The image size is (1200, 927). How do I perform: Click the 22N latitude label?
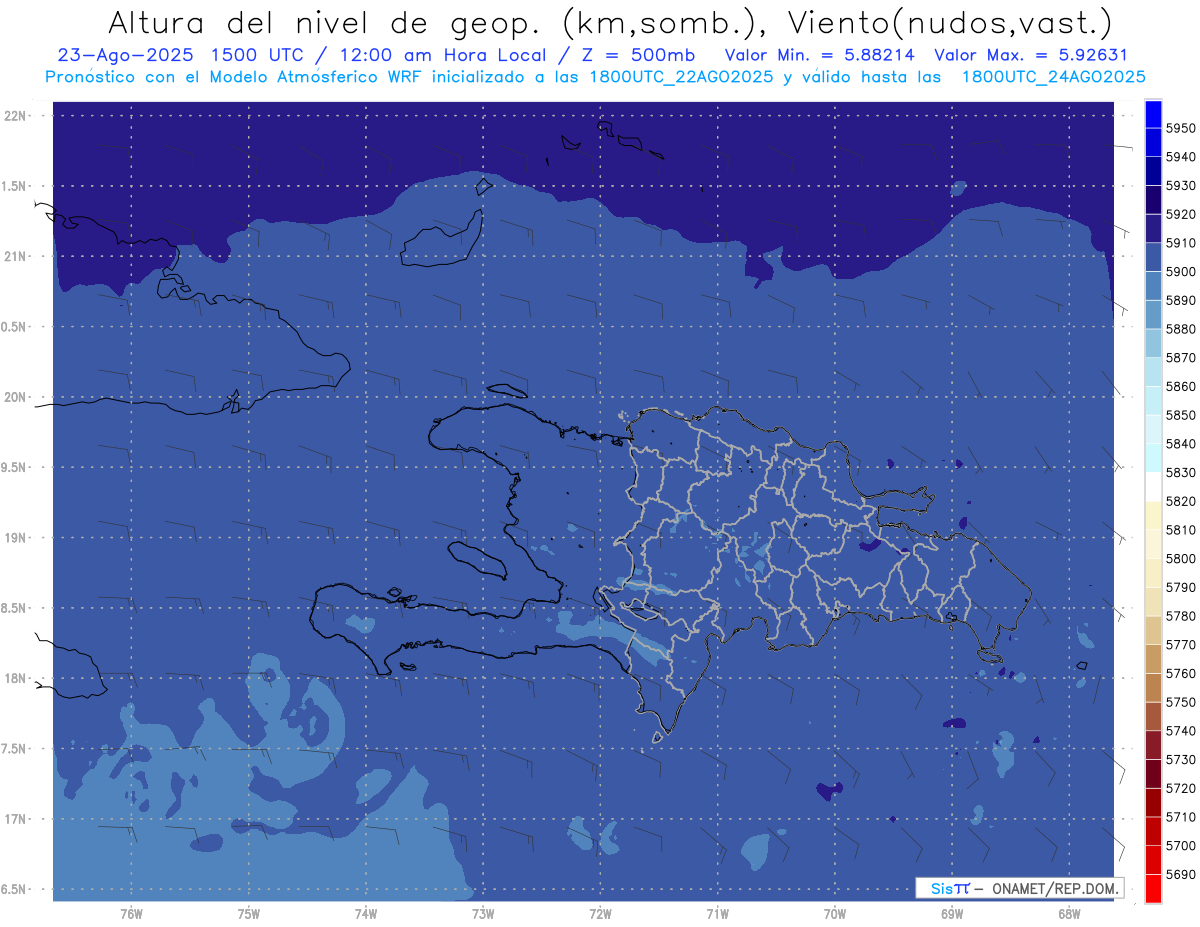(15, 116)
